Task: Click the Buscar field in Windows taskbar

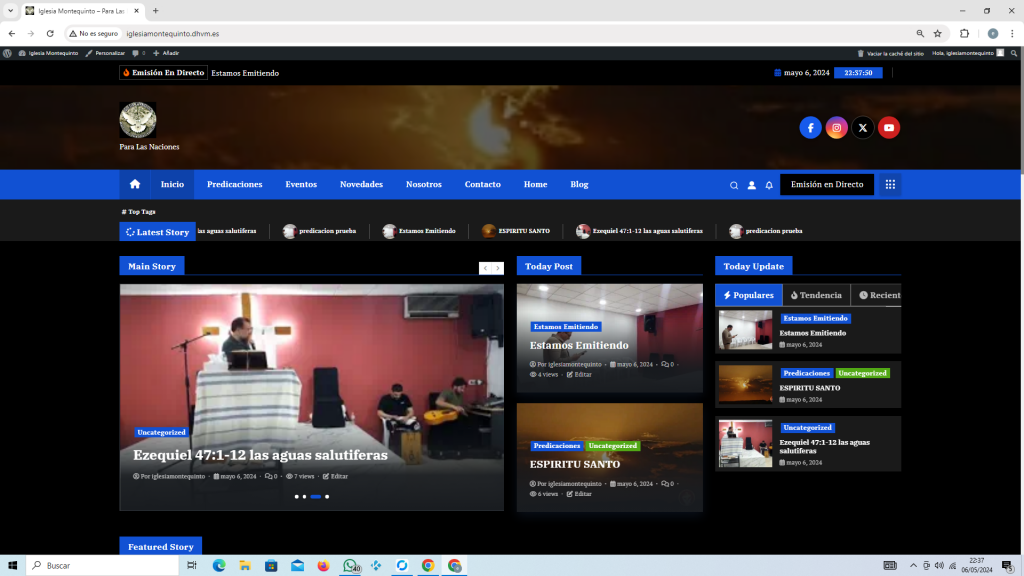Action: pyautogui.click(x=100, y=566)
